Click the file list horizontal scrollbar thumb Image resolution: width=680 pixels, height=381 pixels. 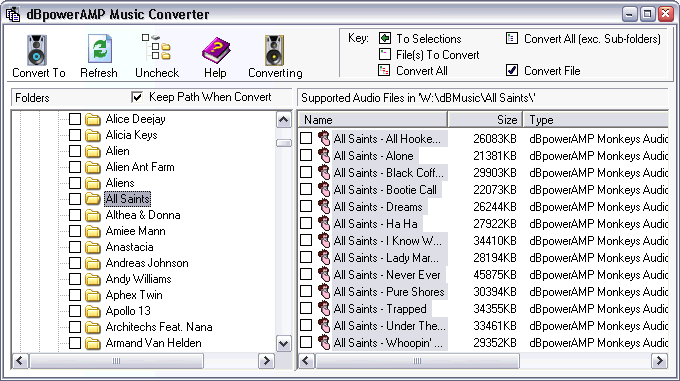417,361
